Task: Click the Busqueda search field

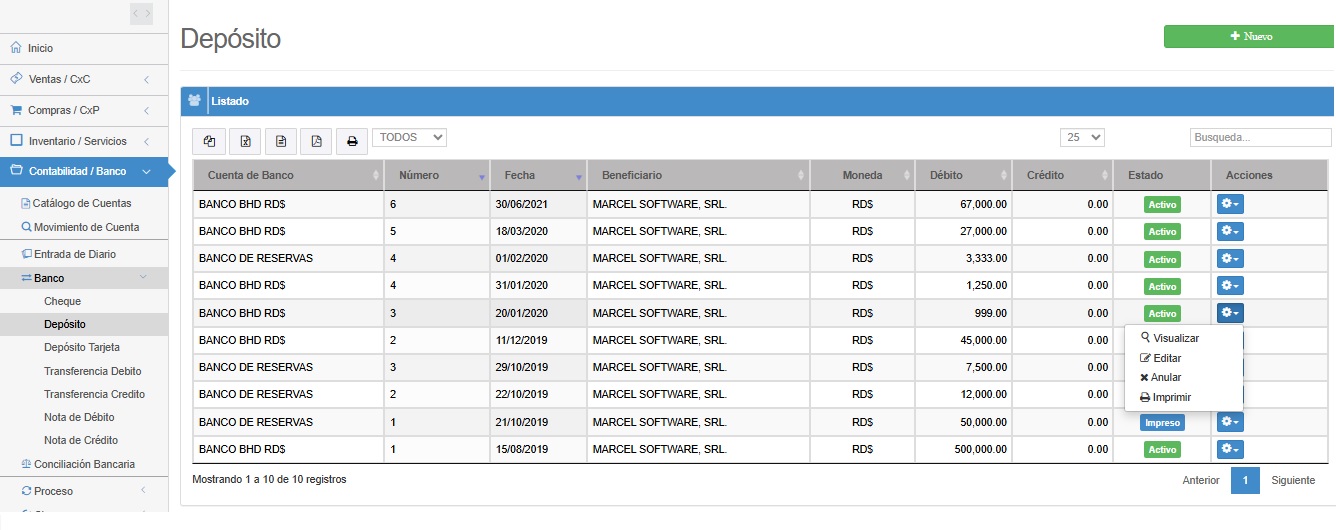Action: (x=1260, y=137)
